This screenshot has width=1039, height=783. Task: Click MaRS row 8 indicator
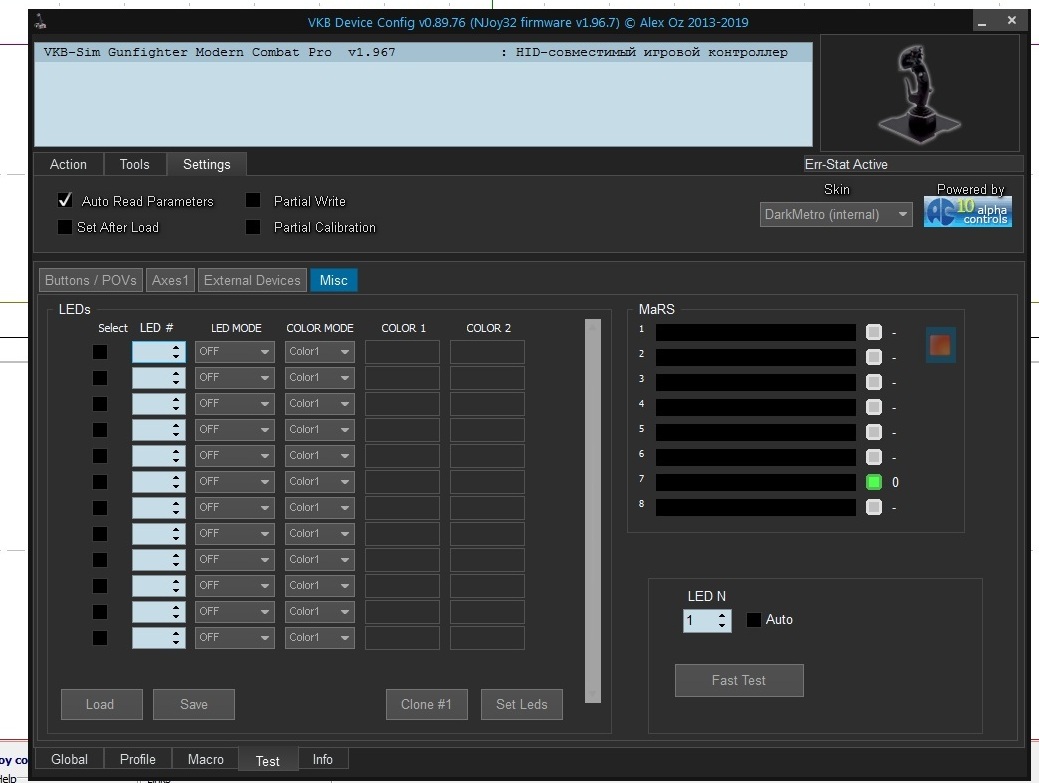point(874,507)
